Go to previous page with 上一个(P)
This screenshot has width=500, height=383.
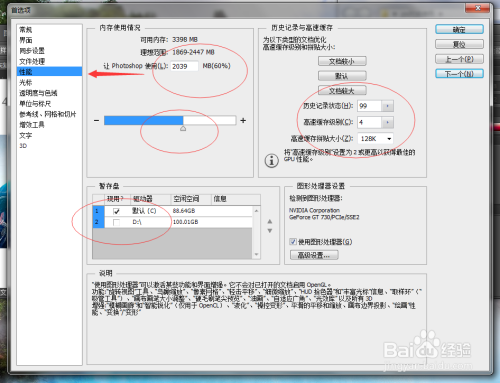pos(459,59)
